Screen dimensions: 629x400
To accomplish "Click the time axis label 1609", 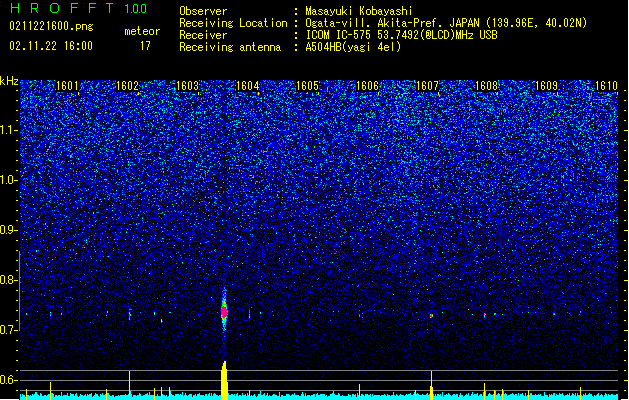I will pos(547,85).
